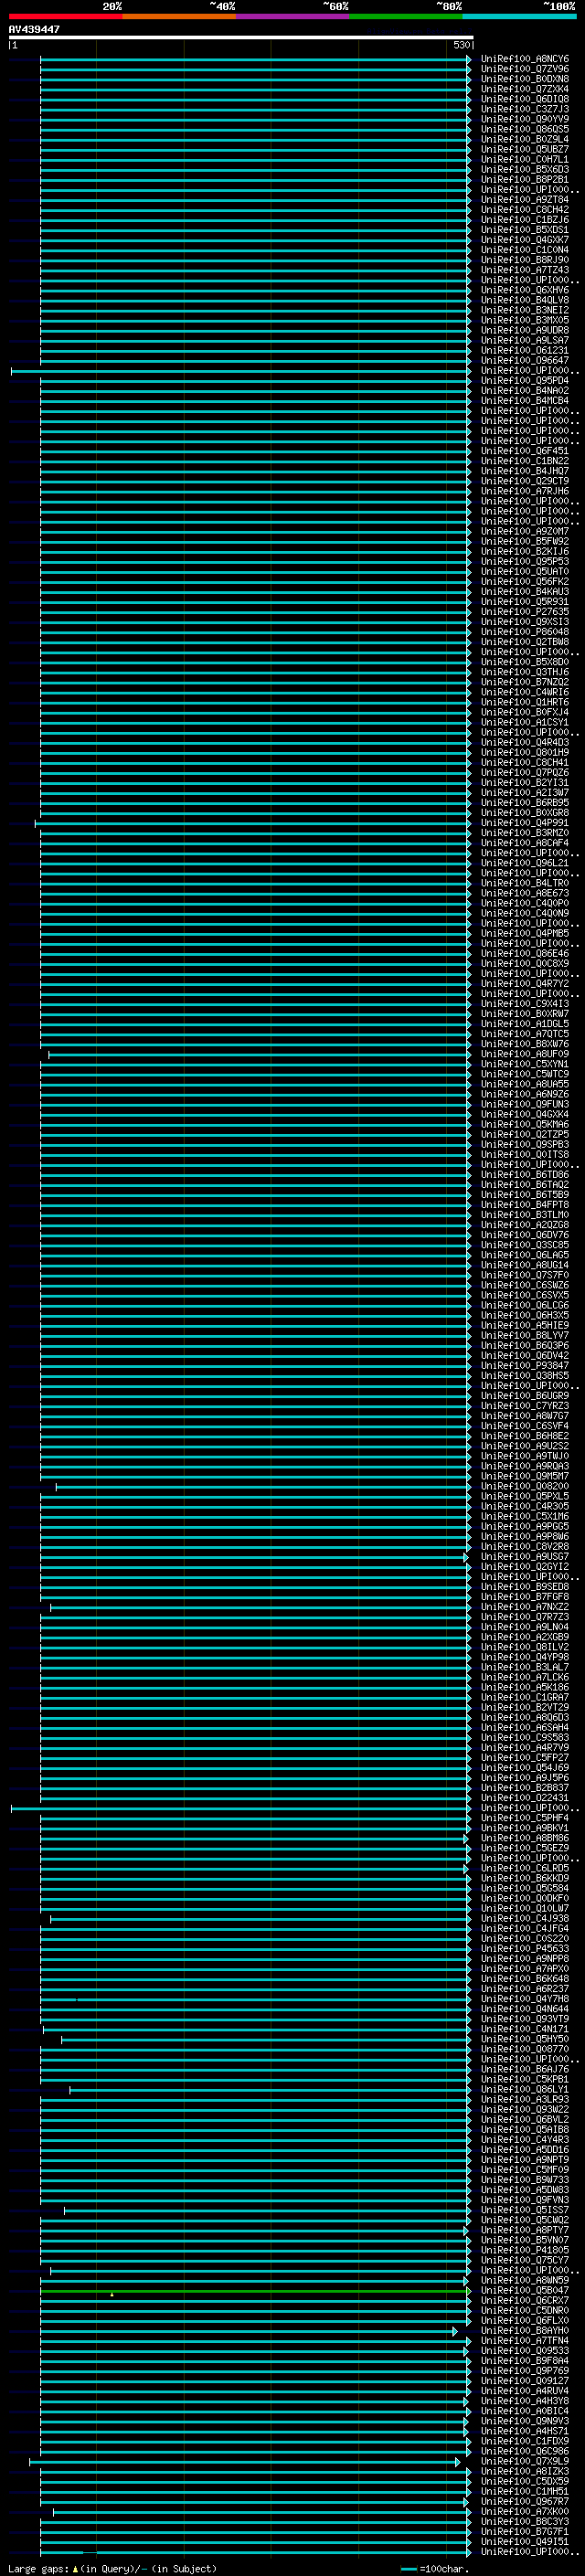This screenshot has height=2576, width=585.
Task: Select the UniRef100_Q4GXK7 label
Action: 525,240
